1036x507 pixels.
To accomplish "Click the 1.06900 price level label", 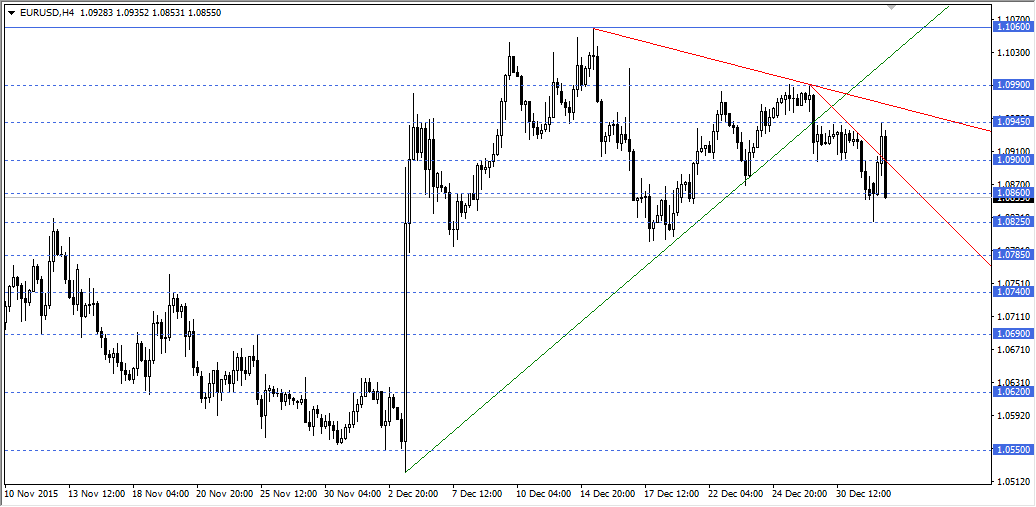I will coord(1012,334).
